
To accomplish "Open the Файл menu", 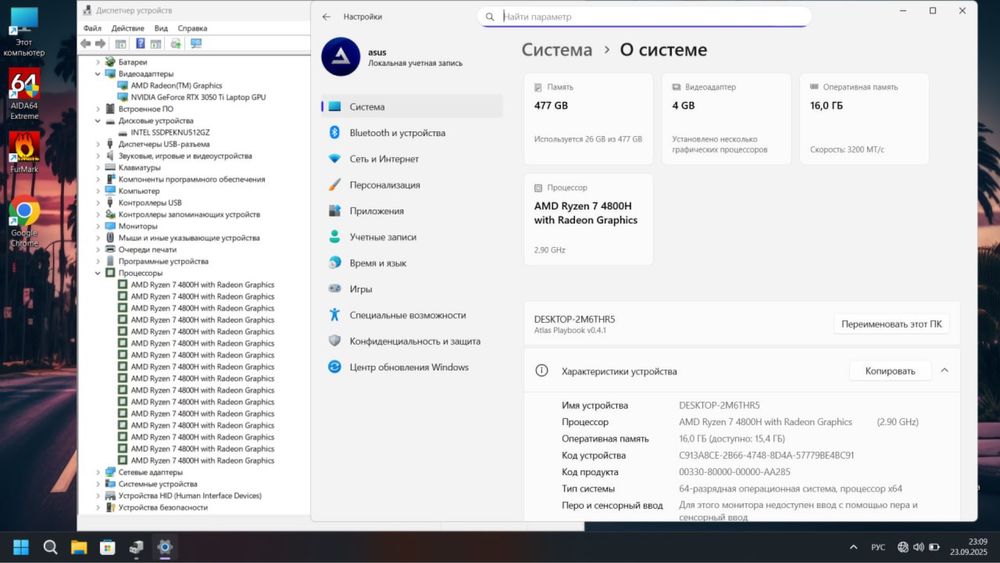I will tap(92, 28).
